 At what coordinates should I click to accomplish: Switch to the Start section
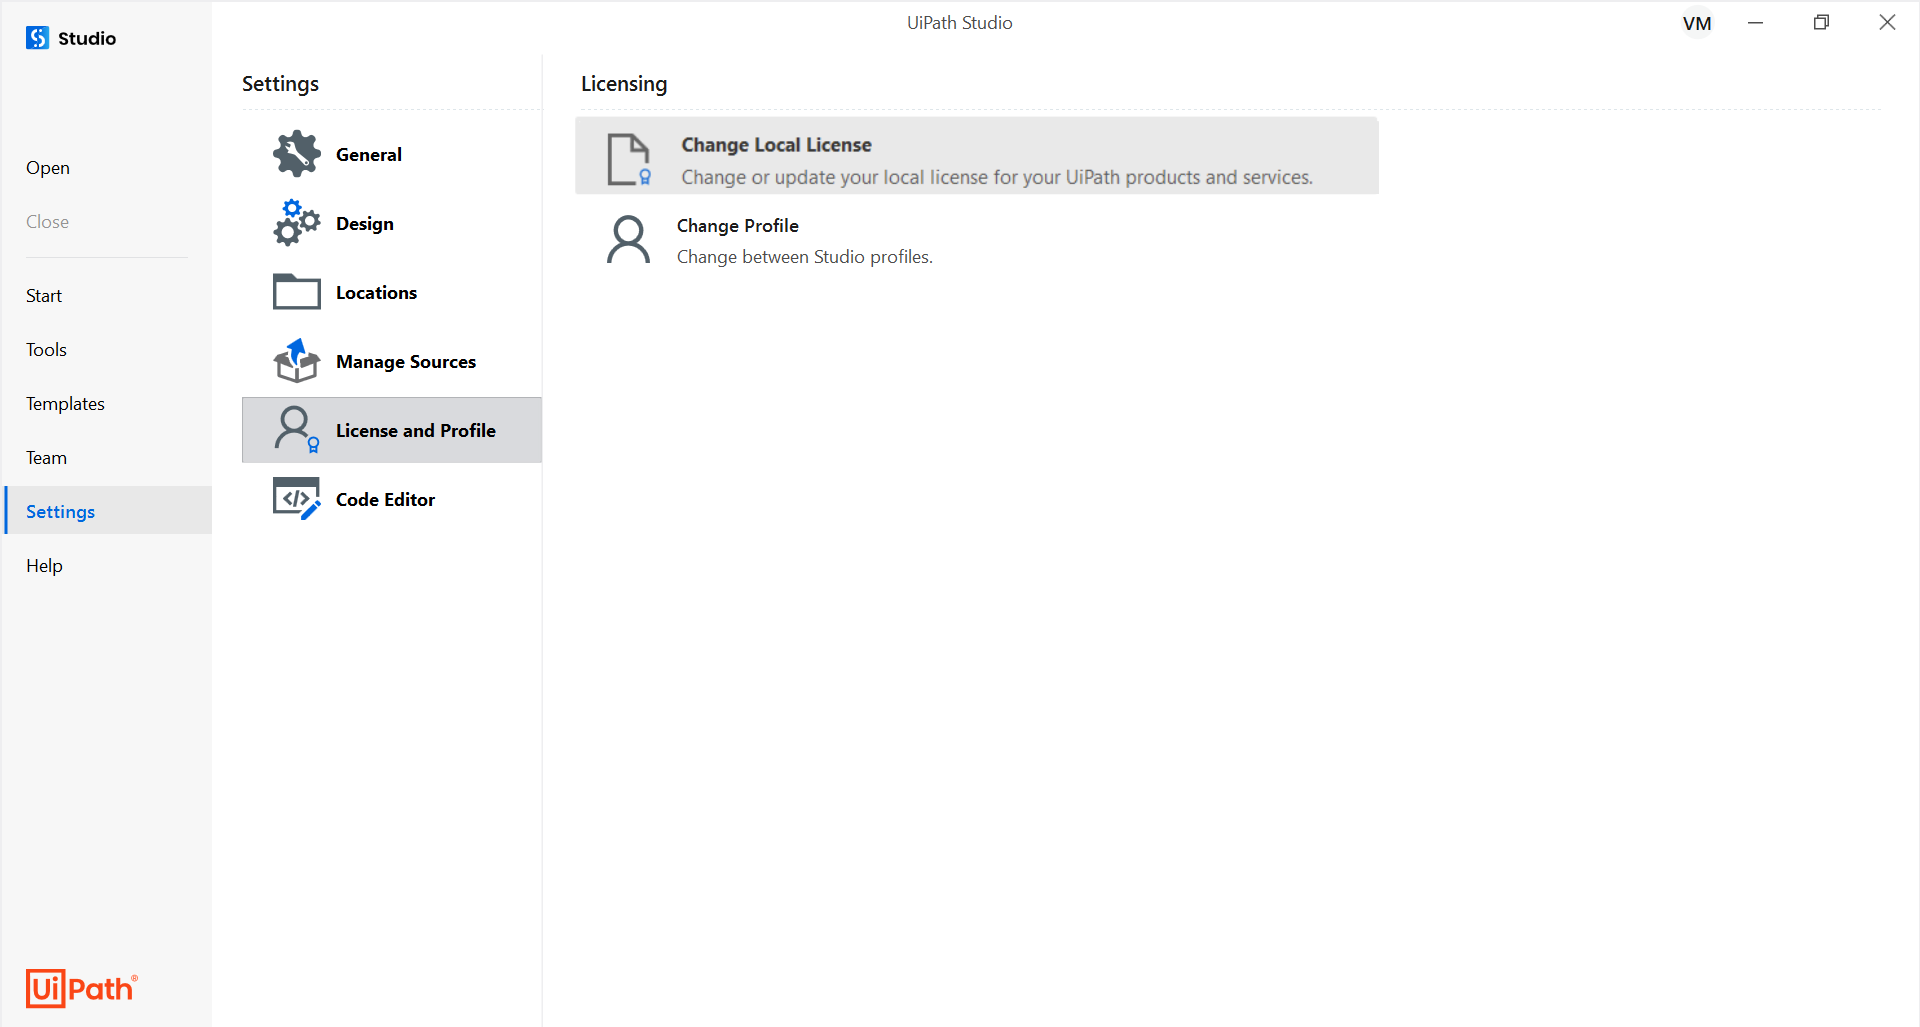44,295
